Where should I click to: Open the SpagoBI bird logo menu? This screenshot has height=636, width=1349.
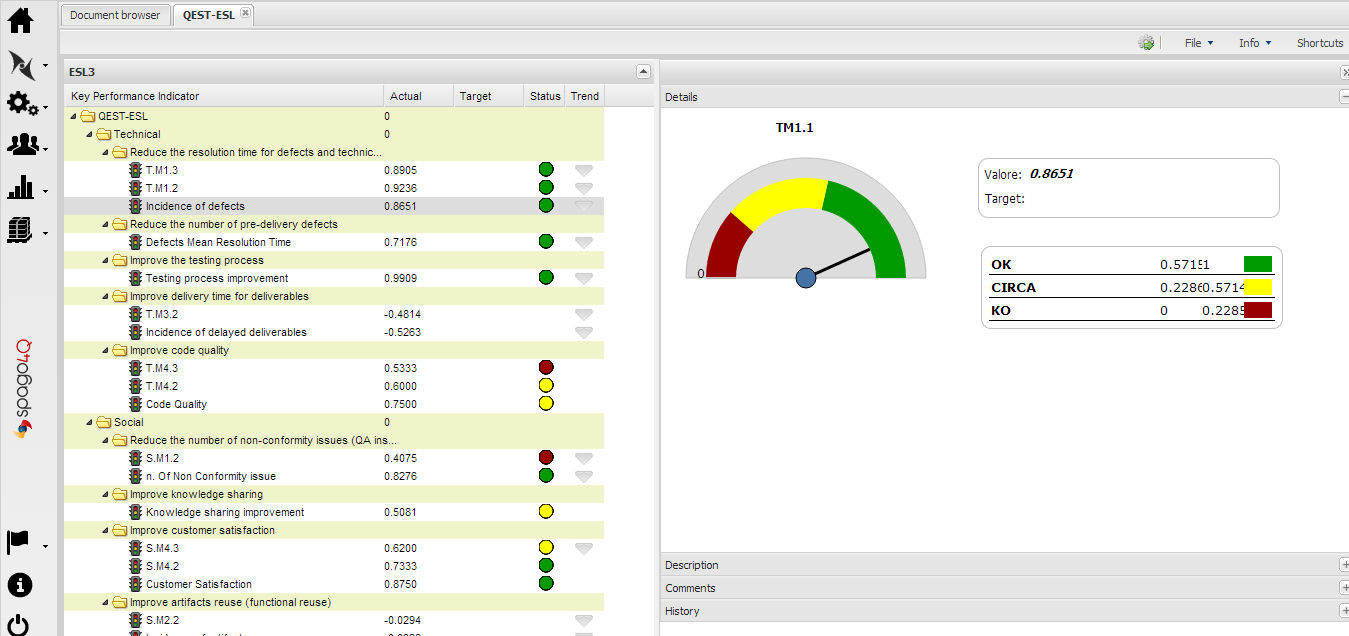(22, 65)
